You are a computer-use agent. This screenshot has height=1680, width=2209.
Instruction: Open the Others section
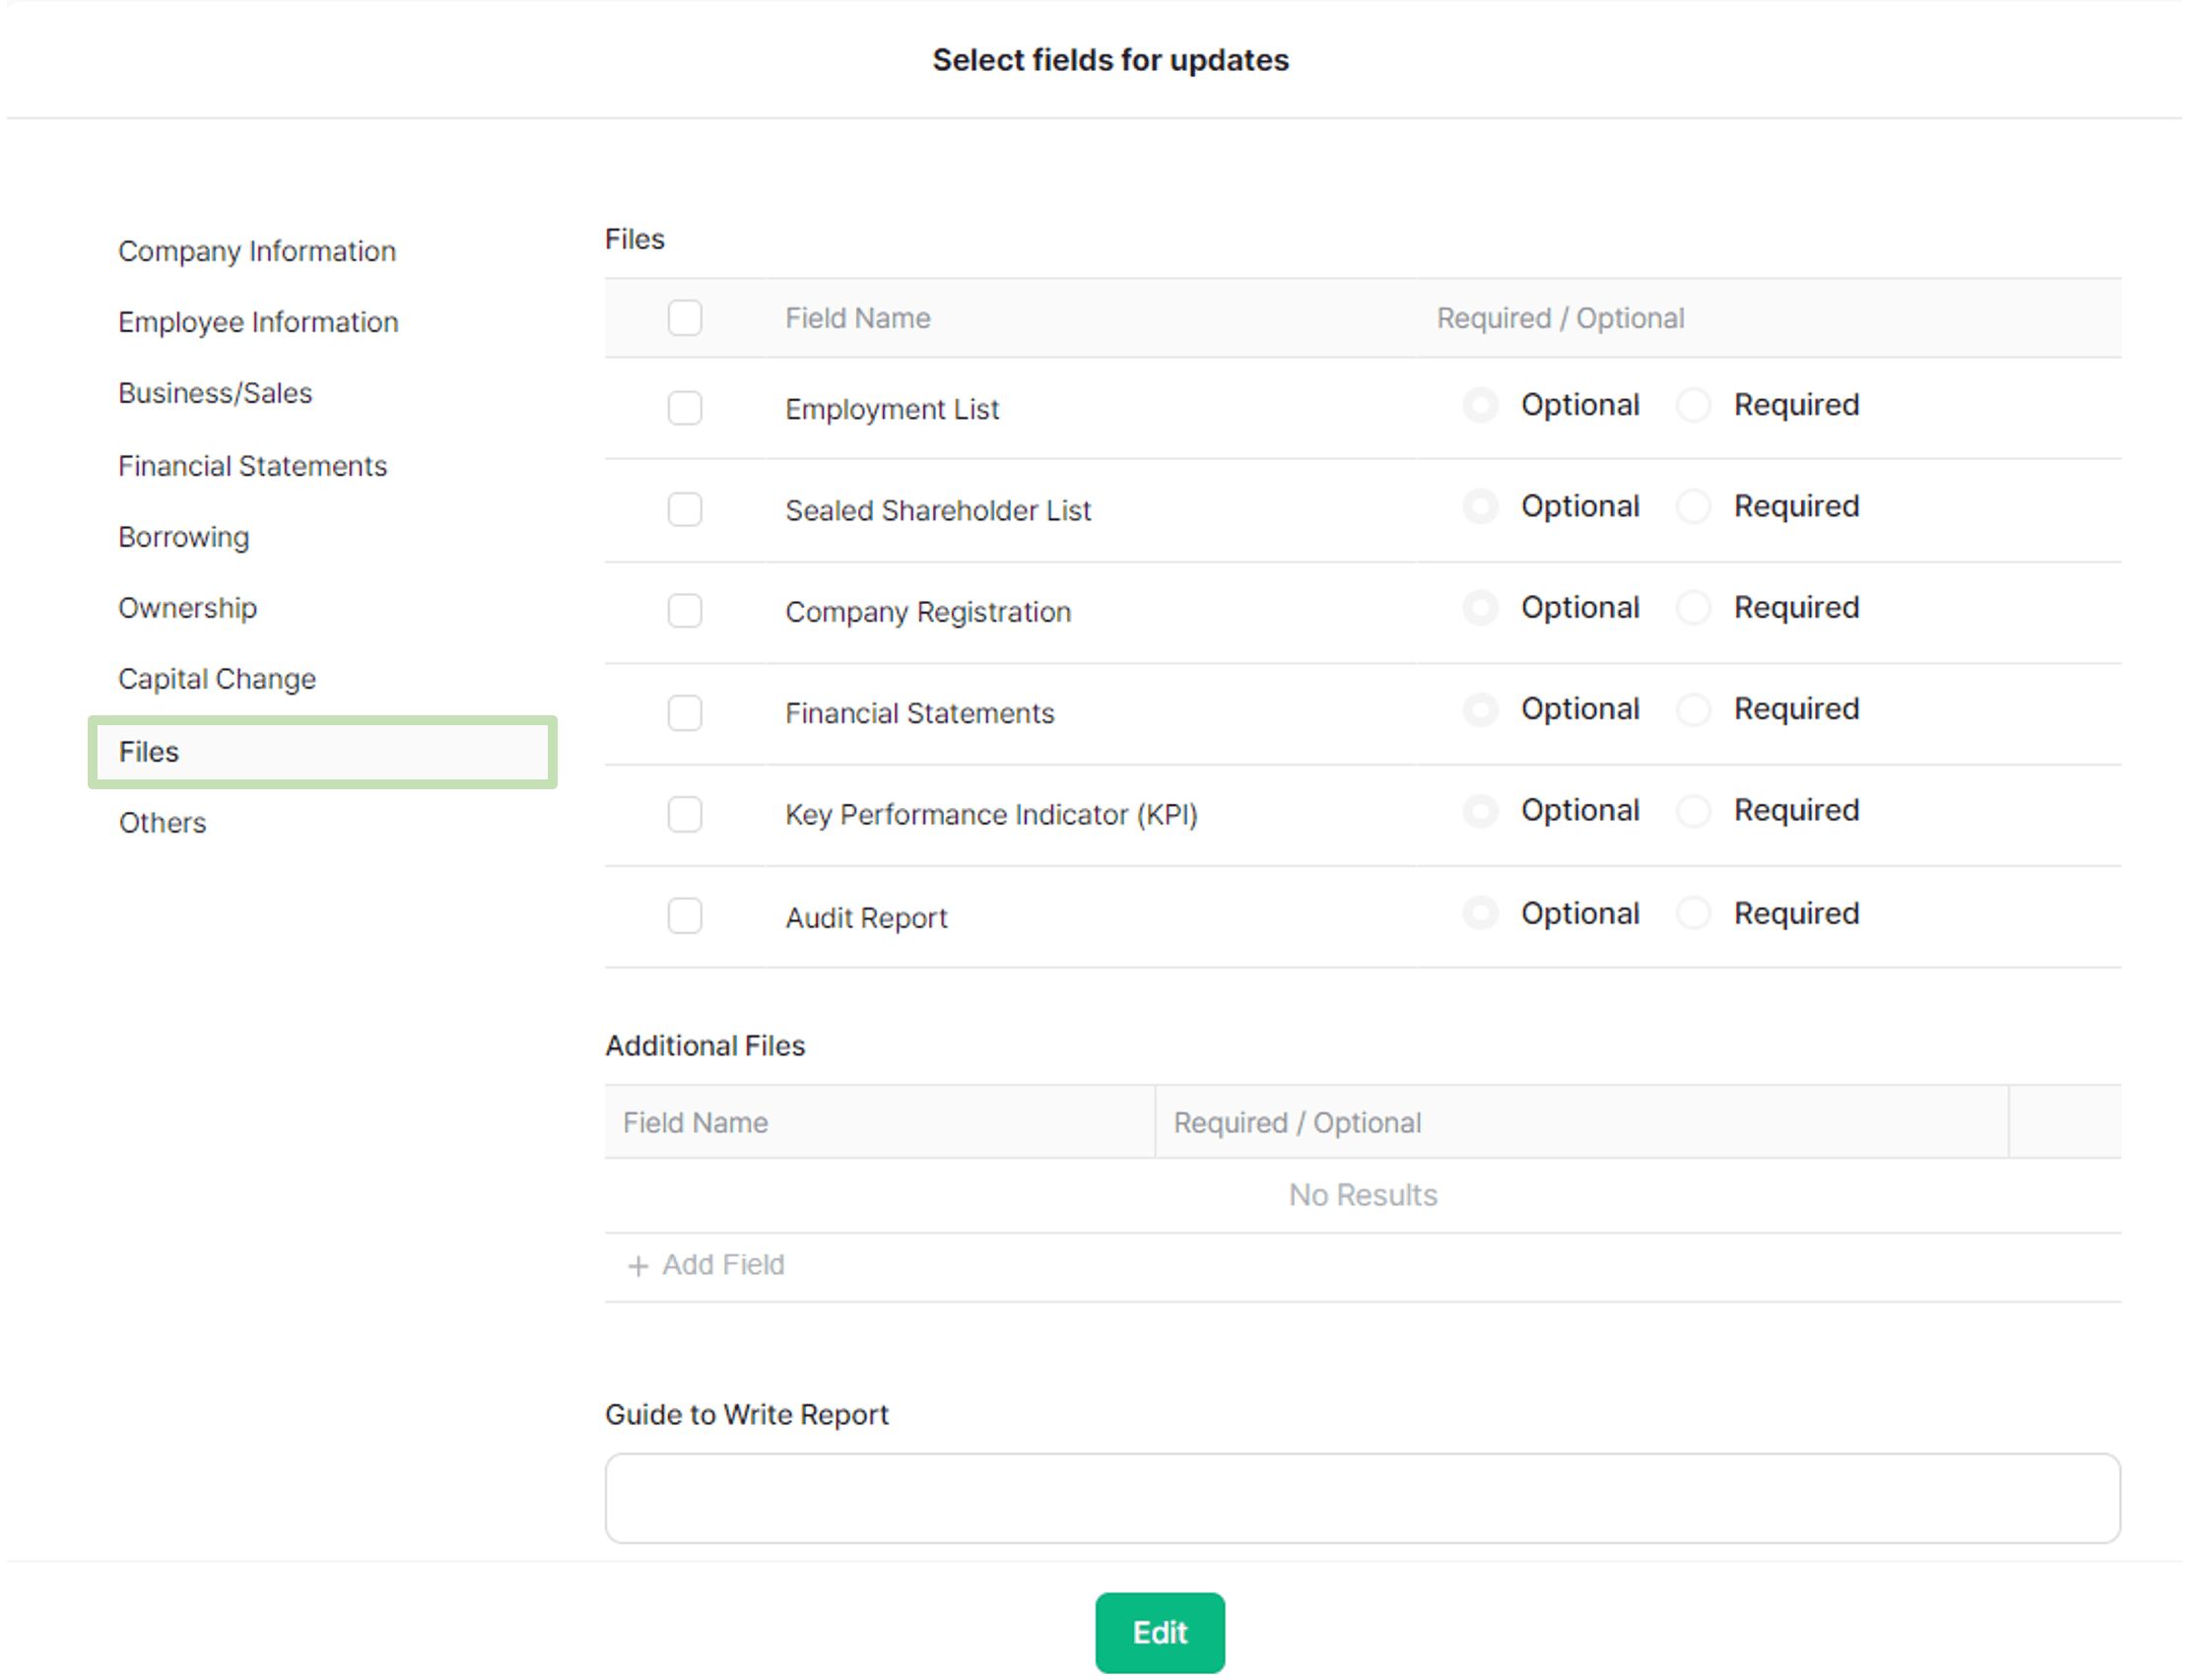pyautogui.click(x=161, y=823)
